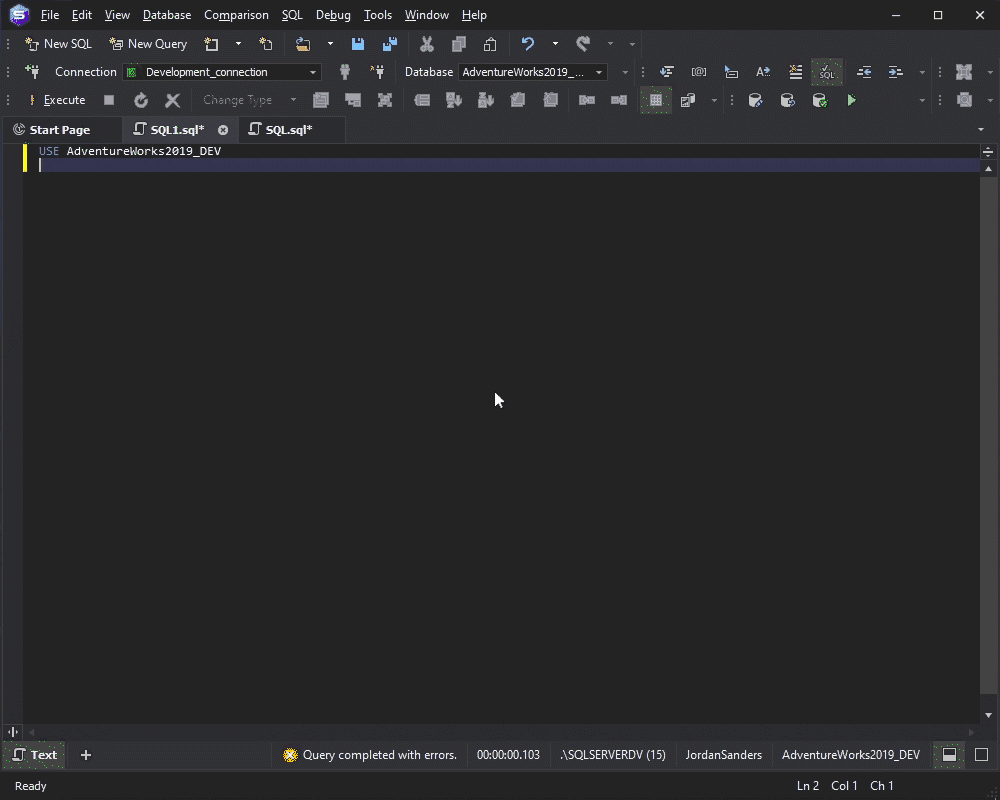Open the Tools menu
Image resolution: width=1000 pixels, height=800 pixels.
[x=378, y=15]
